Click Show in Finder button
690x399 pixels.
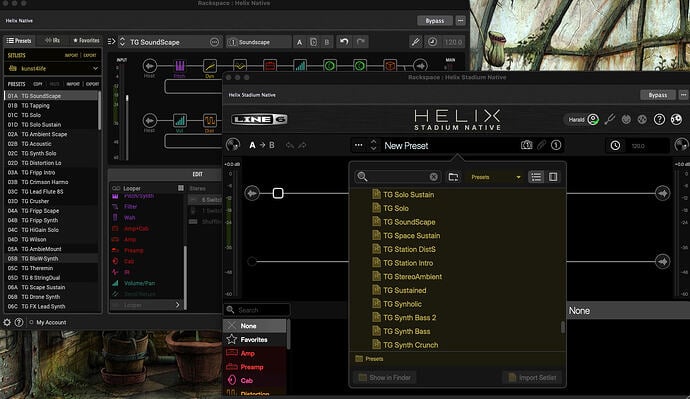[x=384, y=377]
